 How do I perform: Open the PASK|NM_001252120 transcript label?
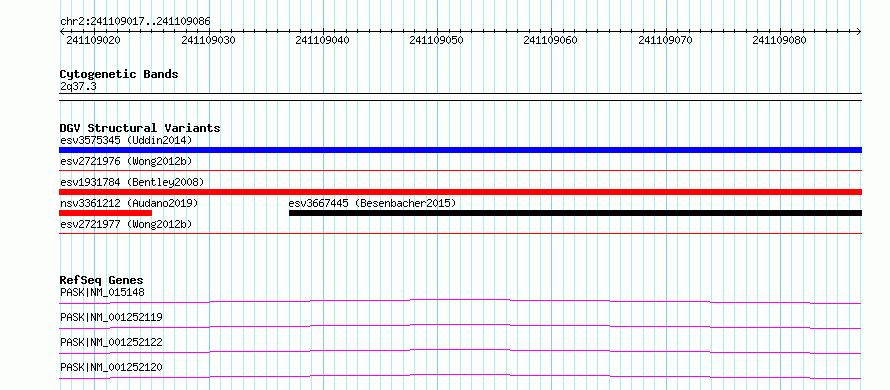[x=111, y=367]
